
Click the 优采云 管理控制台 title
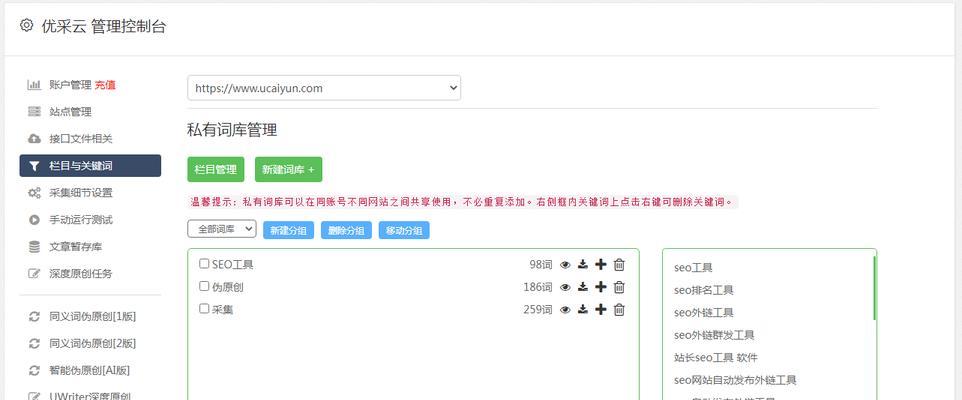(104, 26)
